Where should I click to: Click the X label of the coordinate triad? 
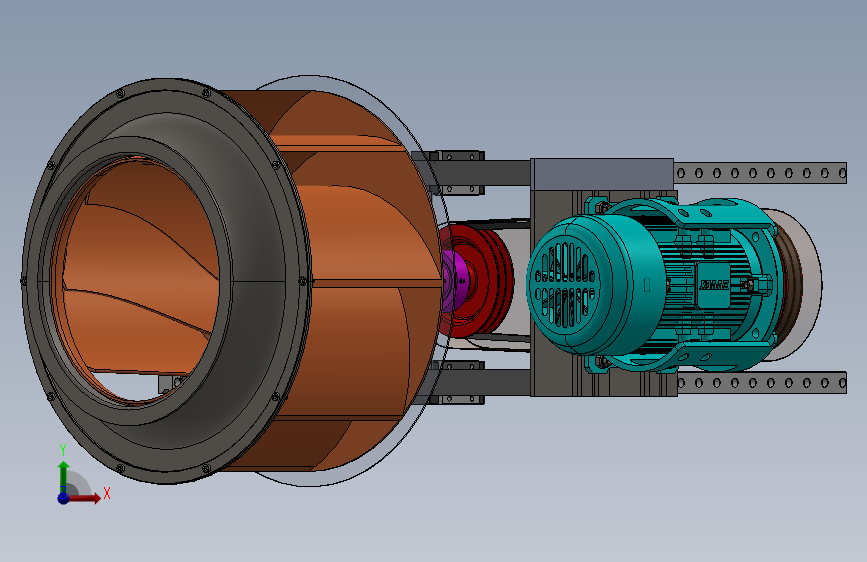coord(107,493)
